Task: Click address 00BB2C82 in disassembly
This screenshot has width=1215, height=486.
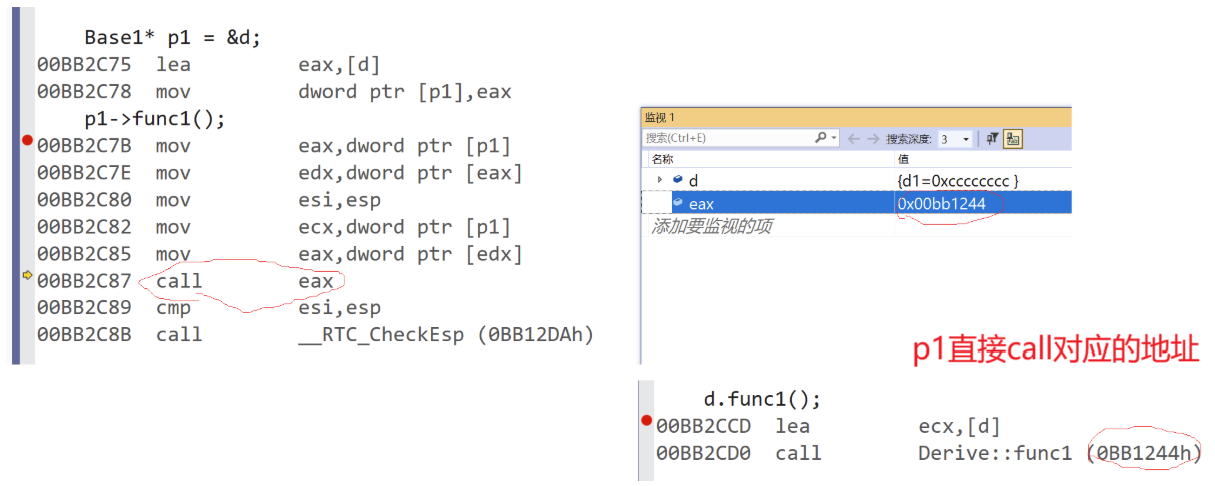Action: [x=84, y=227]
